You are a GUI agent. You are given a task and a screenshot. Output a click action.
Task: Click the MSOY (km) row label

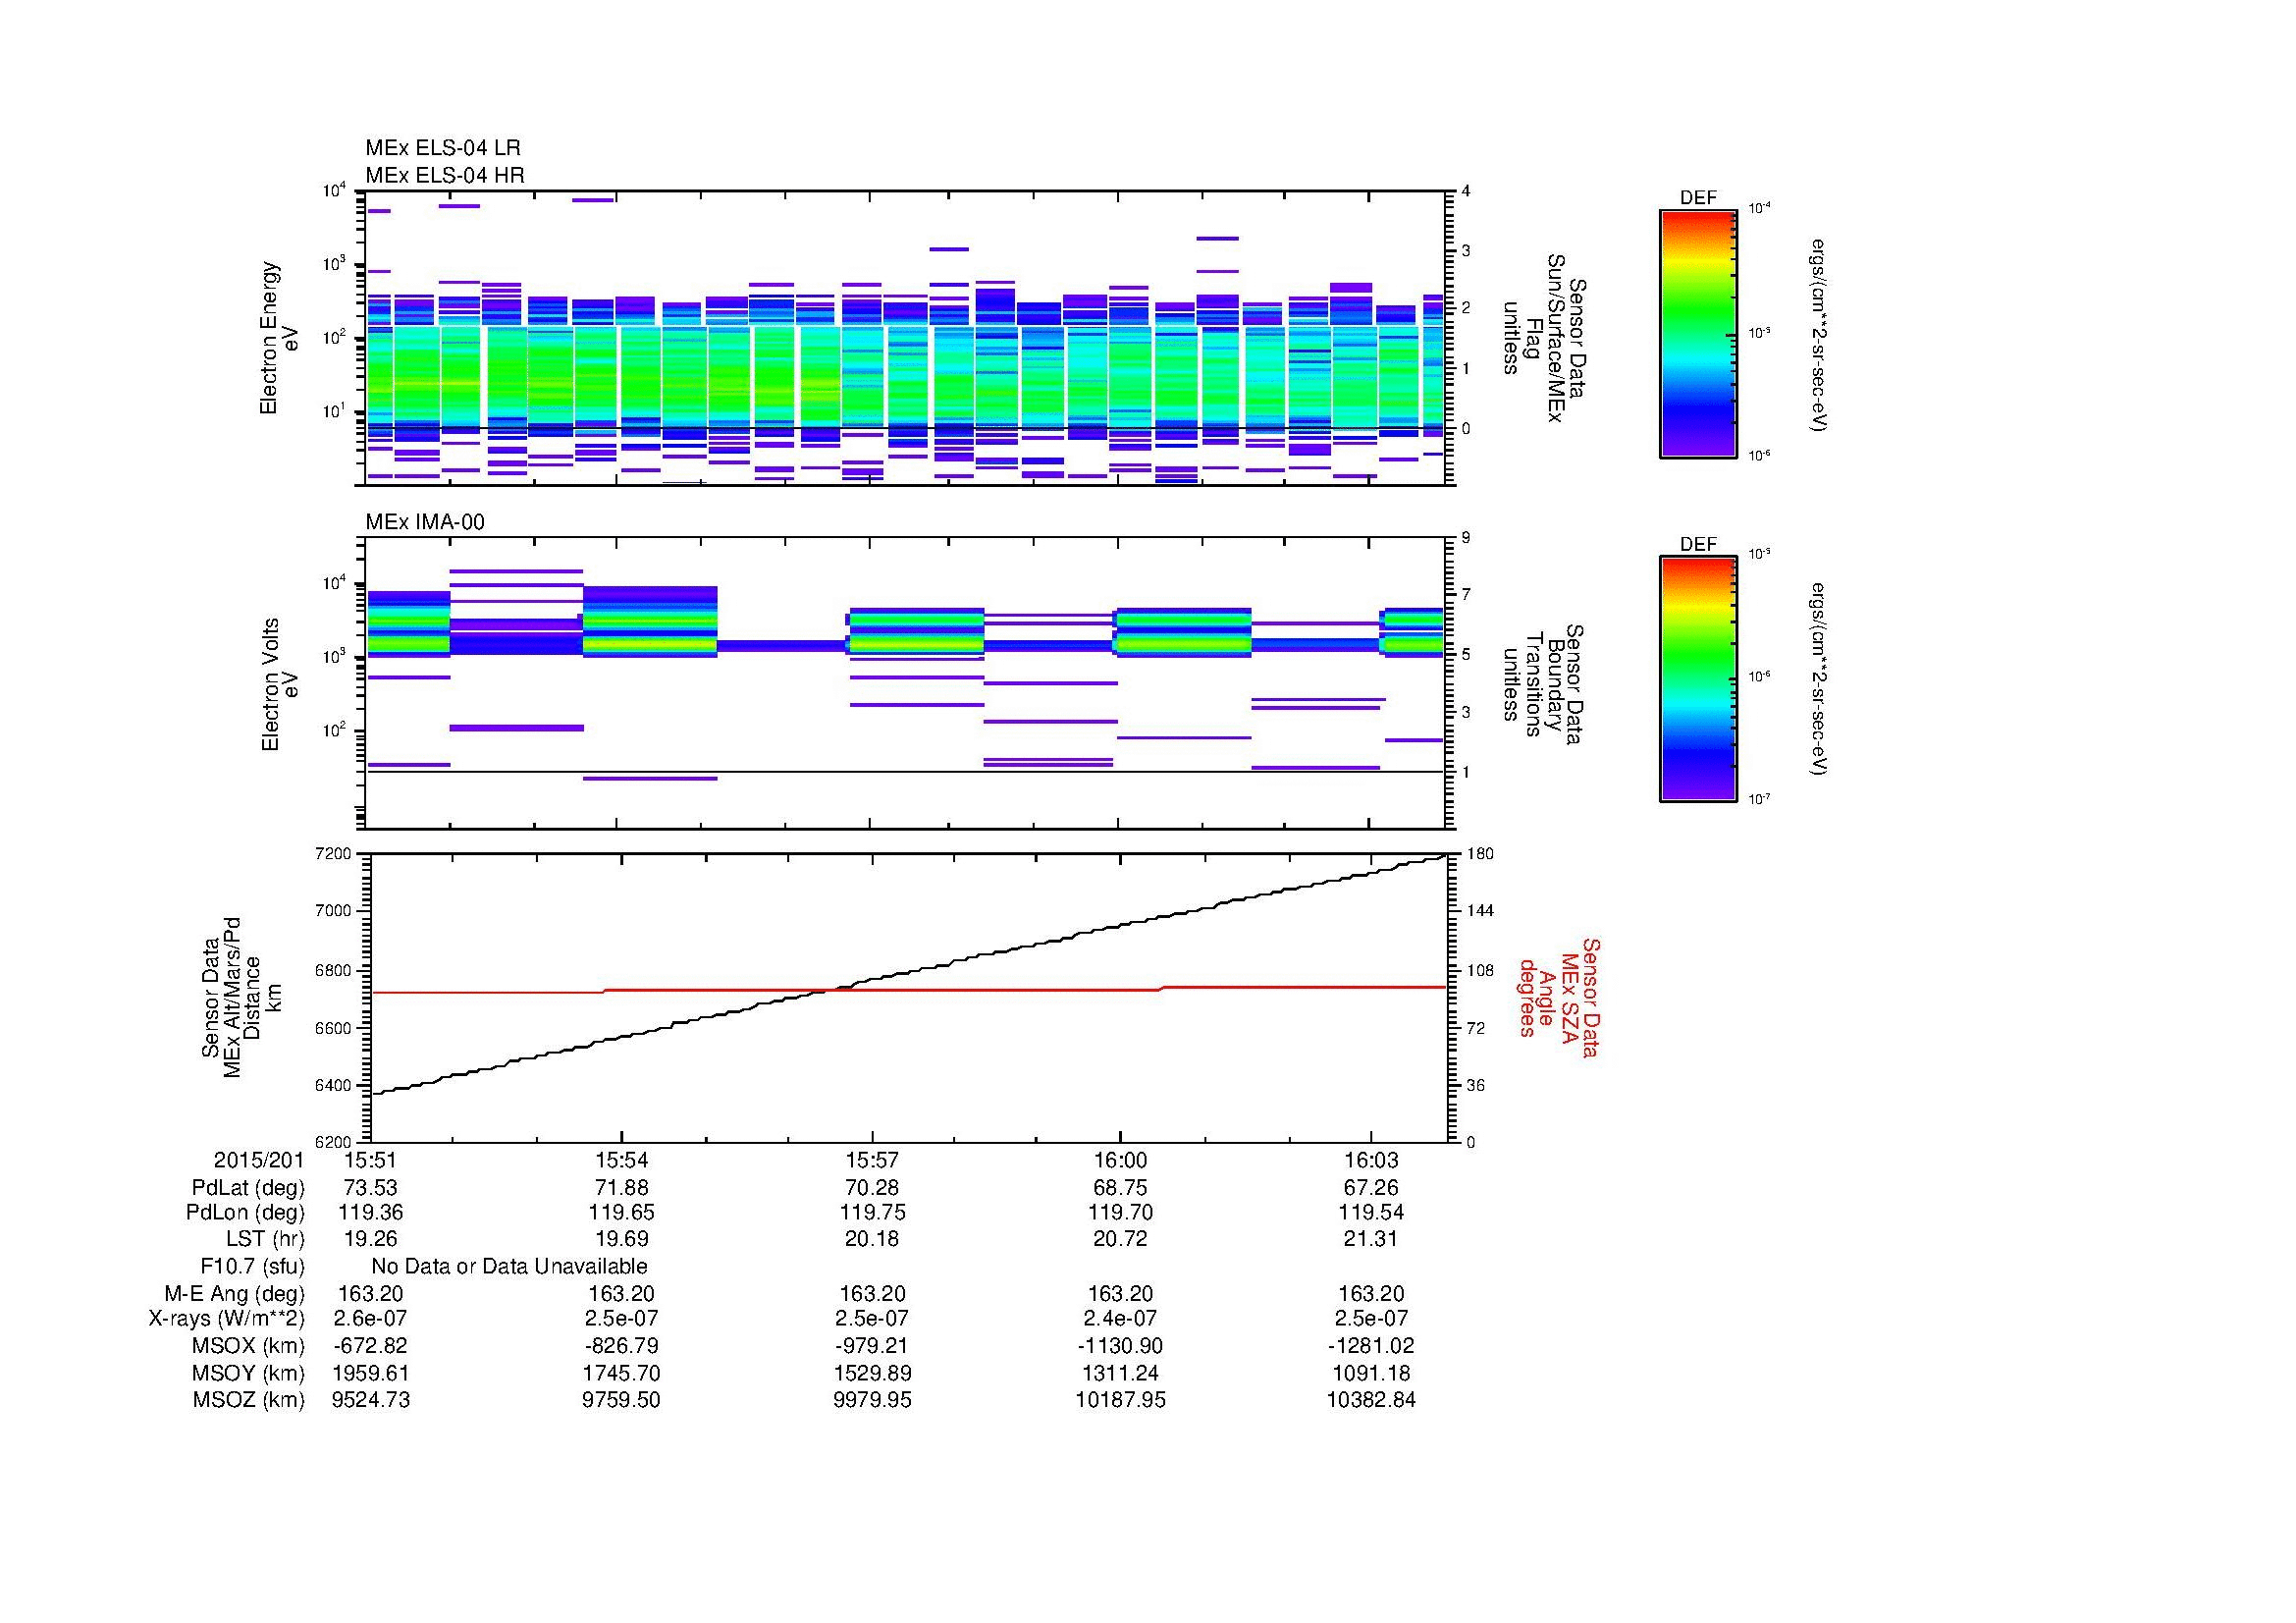click(248, 1374)
